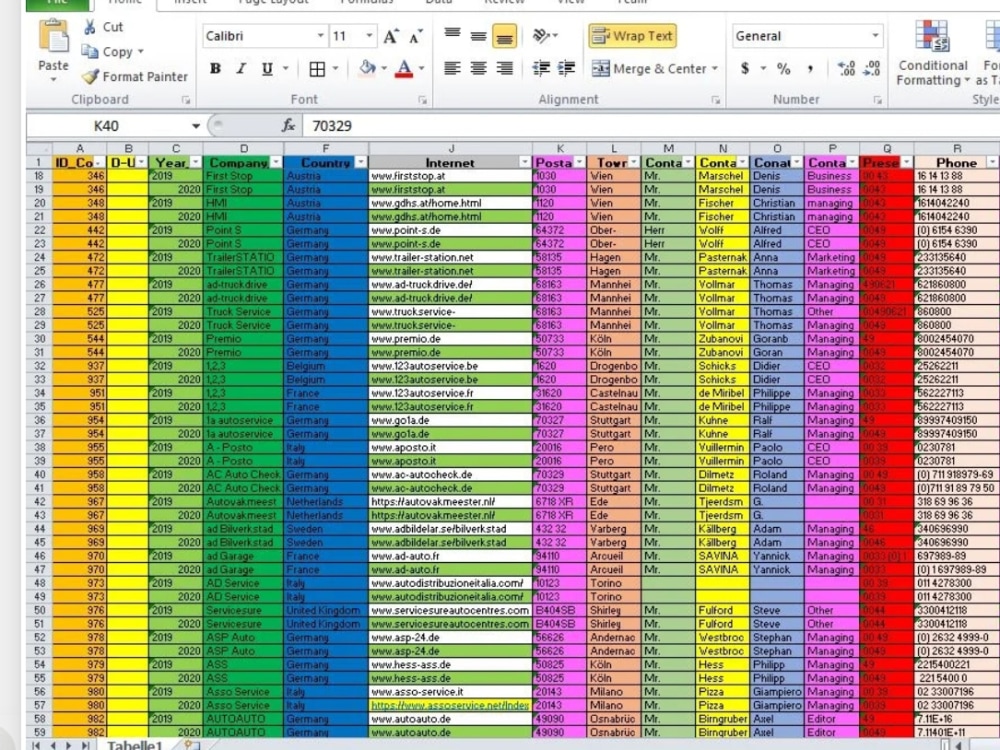This screenshot has width=1000, height=750.
Task: Increase Decimal places
Action: pos(846,68)
